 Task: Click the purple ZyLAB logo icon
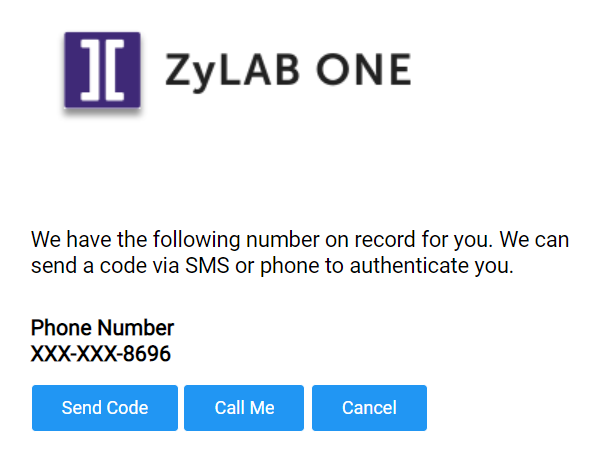click(102, 70)
